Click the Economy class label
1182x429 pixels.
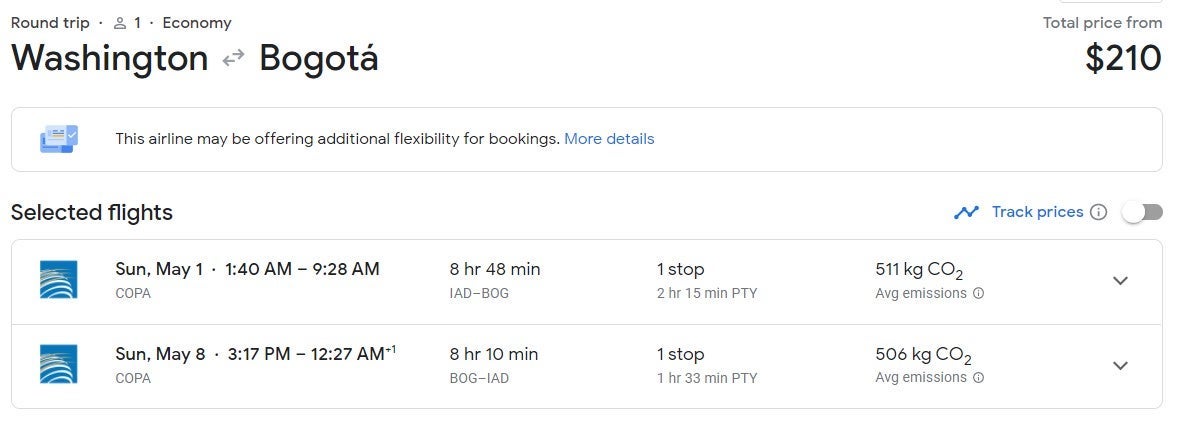click(197, 23)
